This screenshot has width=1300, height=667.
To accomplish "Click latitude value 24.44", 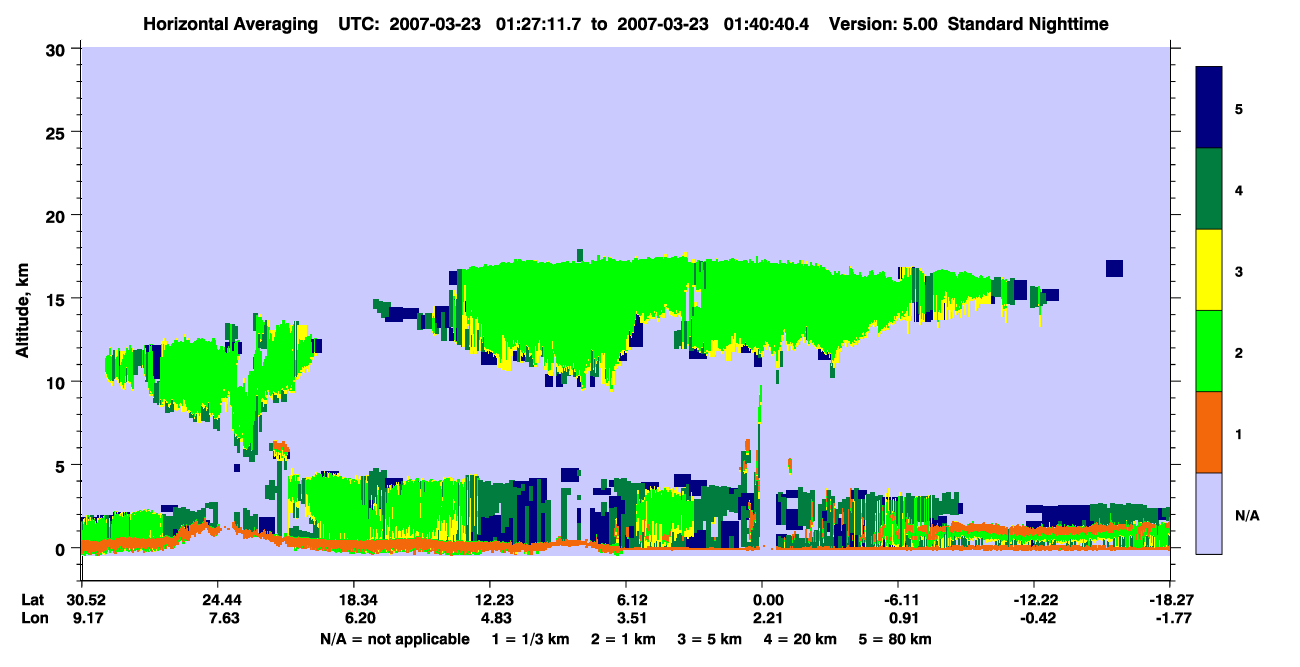I will click(217, 600).
